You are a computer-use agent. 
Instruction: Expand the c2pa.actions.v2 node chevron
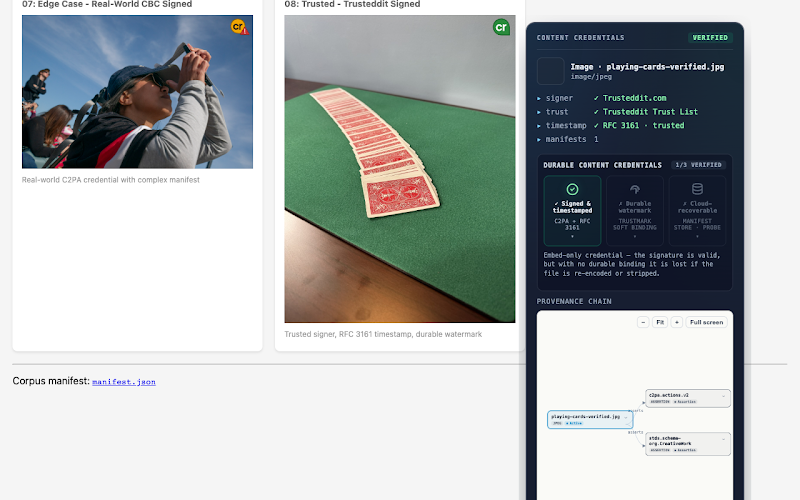point(723,396)
